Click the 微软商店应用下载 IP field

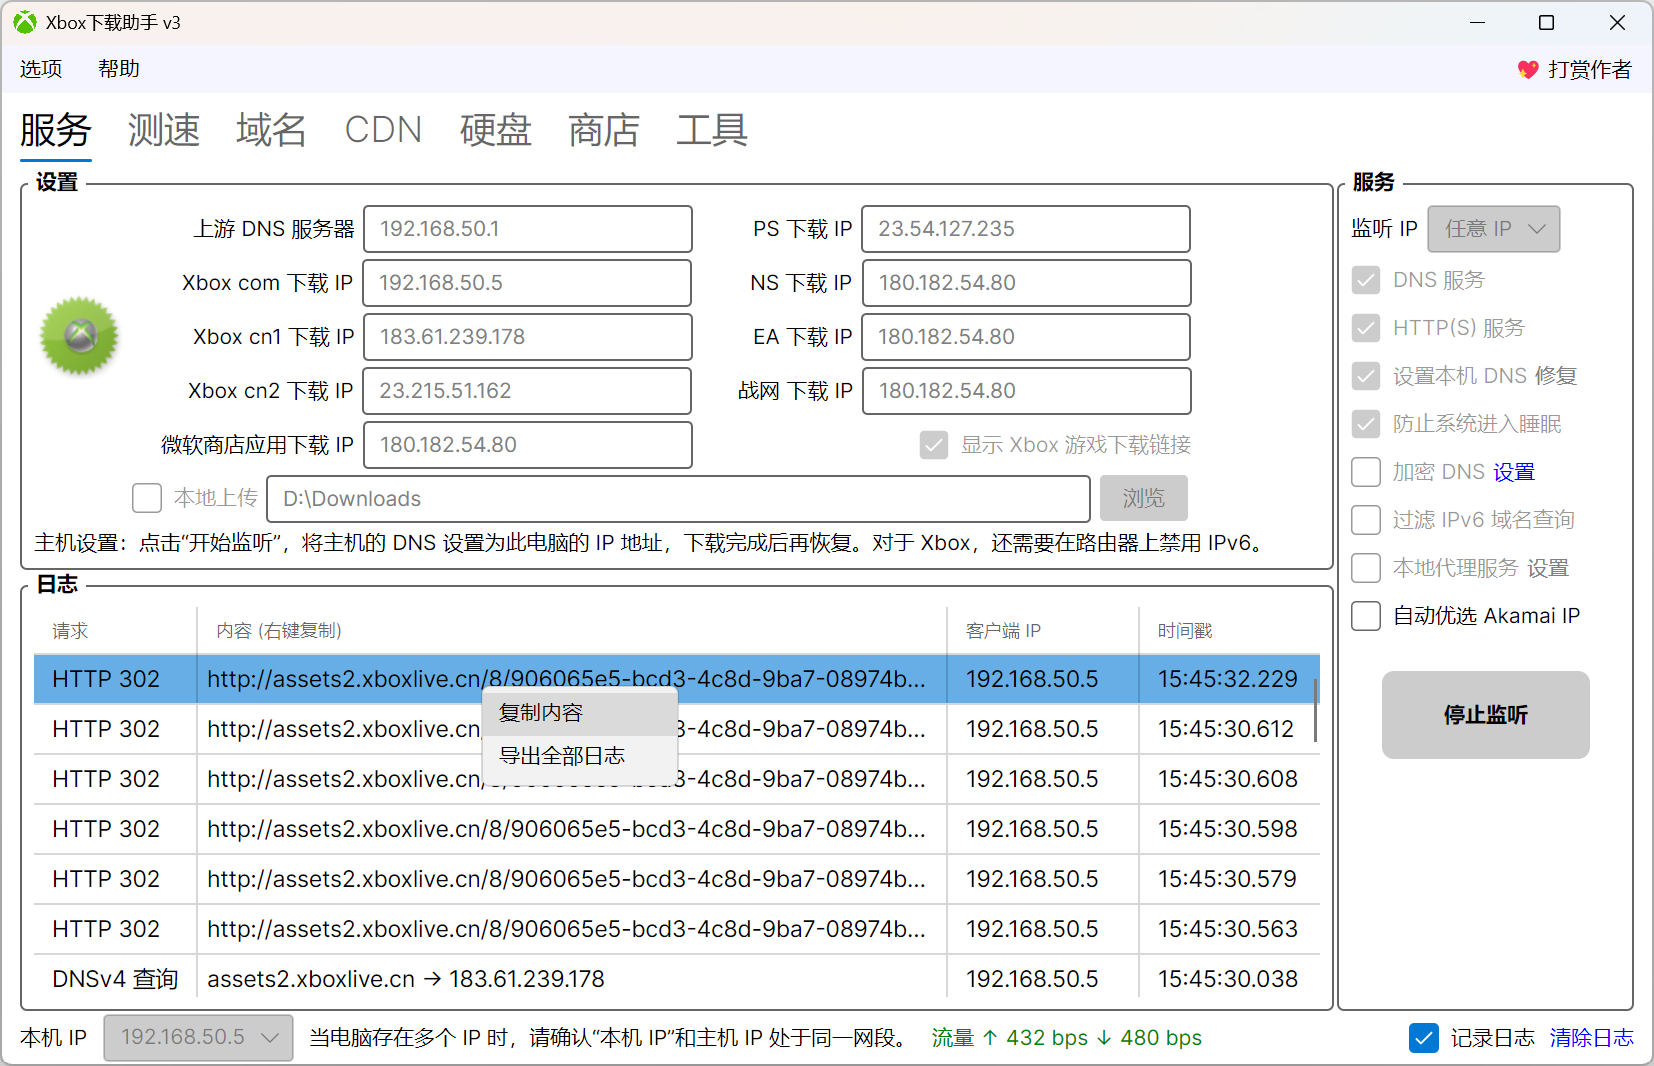click(x=528, y=445)
